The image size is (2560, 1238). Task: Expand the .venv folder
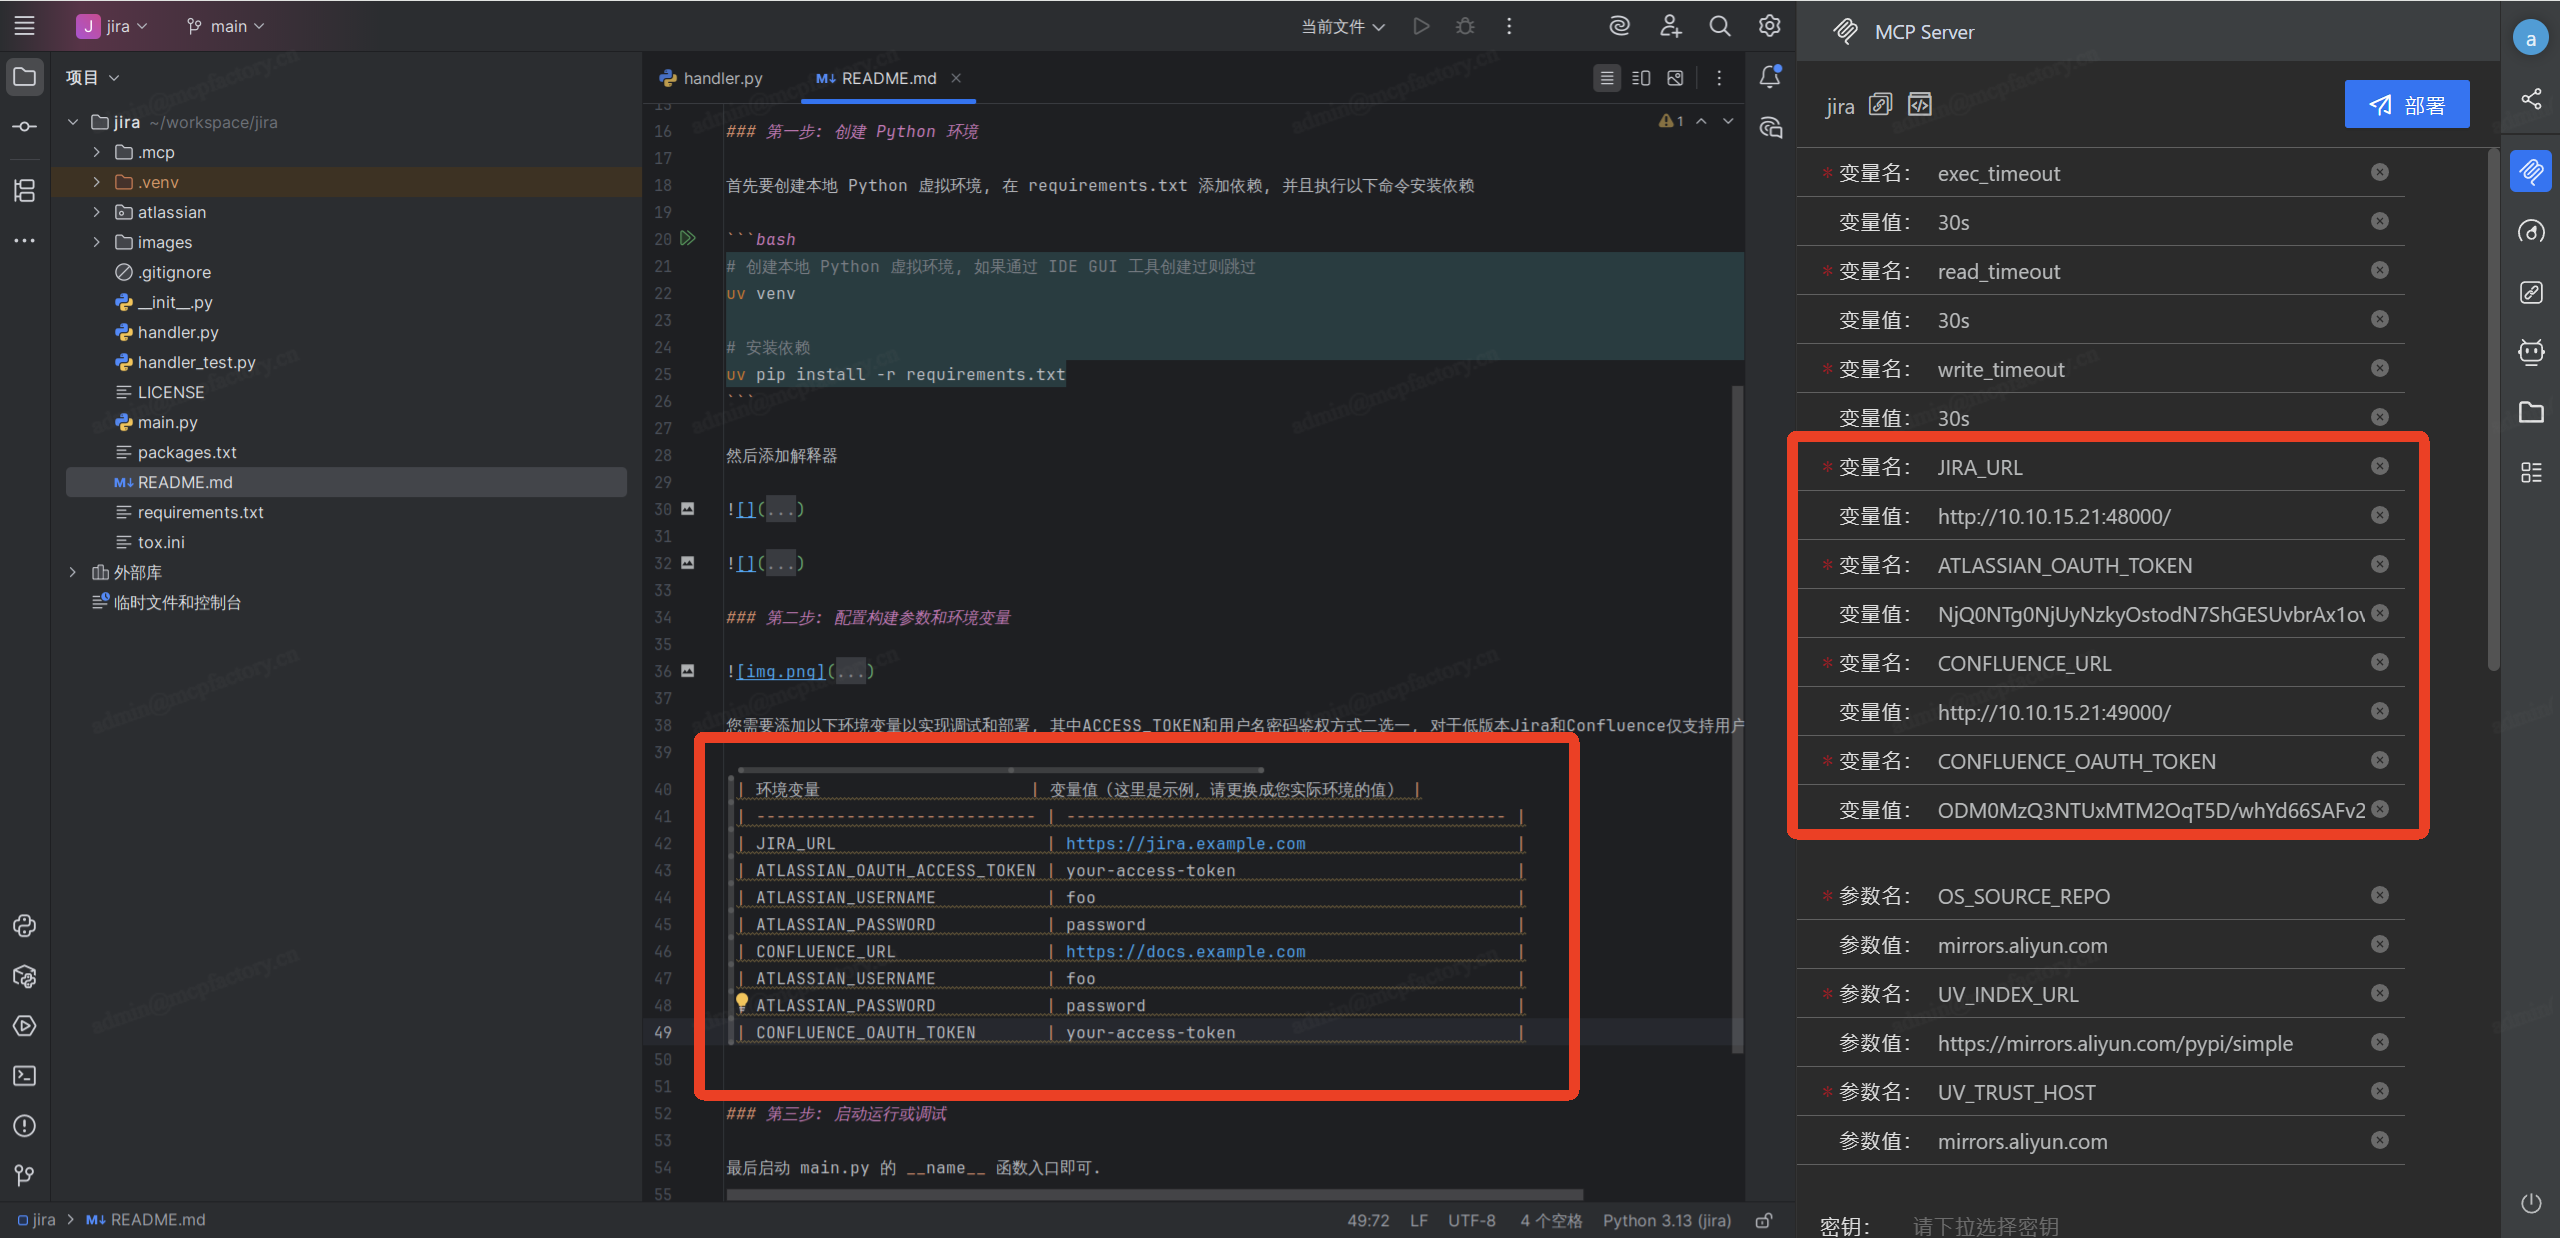click(x=97, y=182)
